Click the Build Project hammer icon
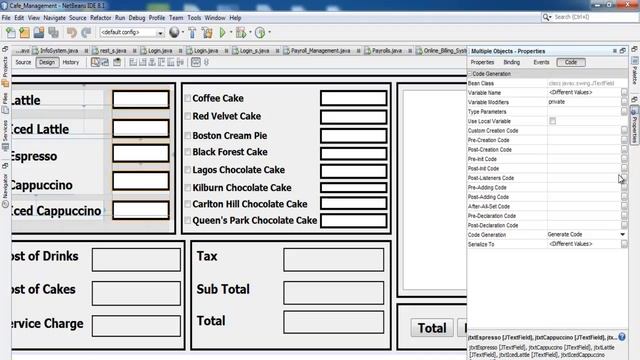Viewport: 640px width, 360px height. [x=192, y=33]
